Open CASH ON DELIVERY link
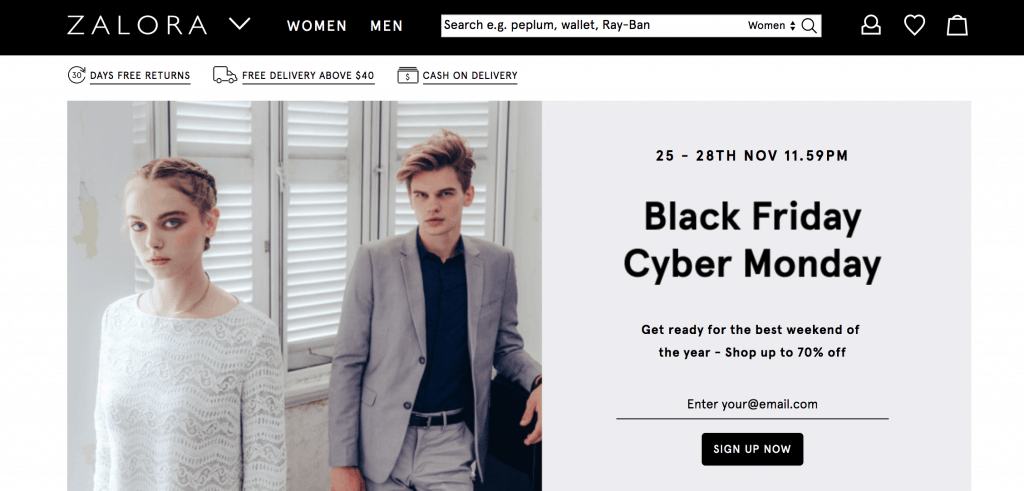 (x=470, y=76)
